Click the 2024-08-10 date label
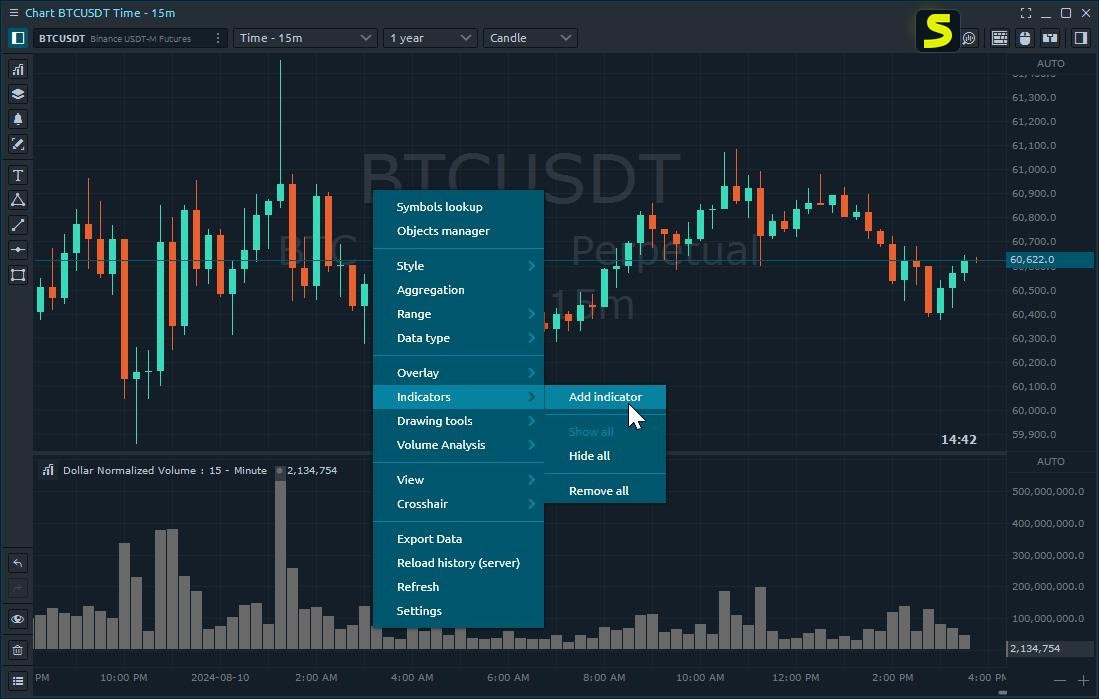 click(220, 677)
